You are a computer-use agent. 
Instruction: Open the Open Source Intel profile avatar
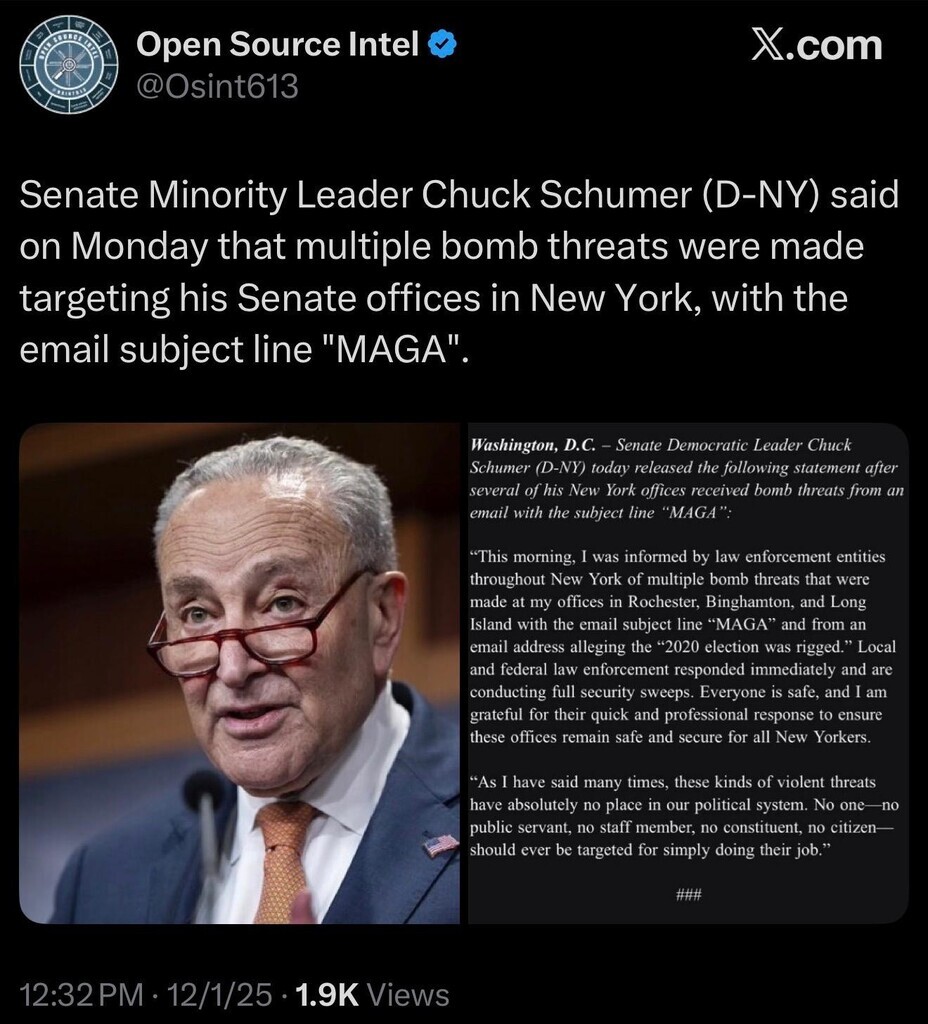point(69,64)
